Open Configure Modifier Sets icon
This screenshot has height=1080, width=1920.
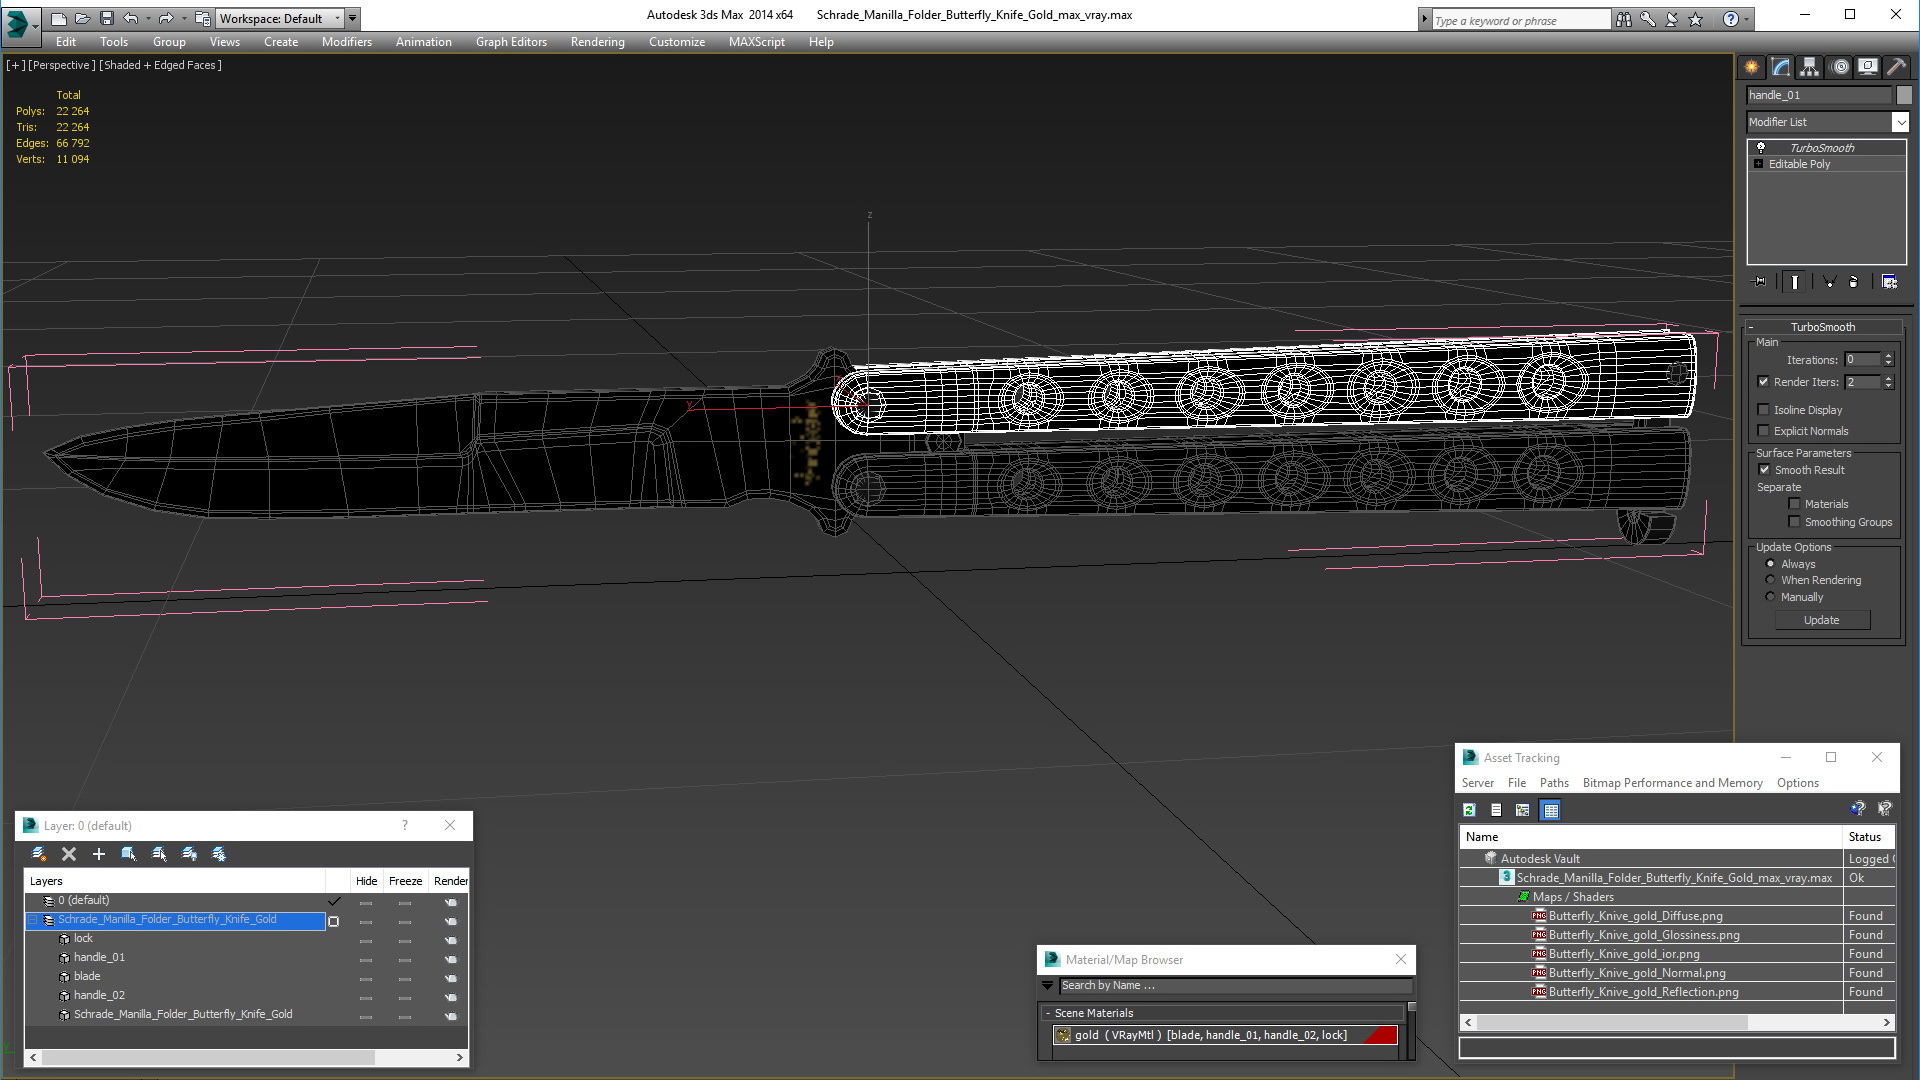click(1889, 282)
